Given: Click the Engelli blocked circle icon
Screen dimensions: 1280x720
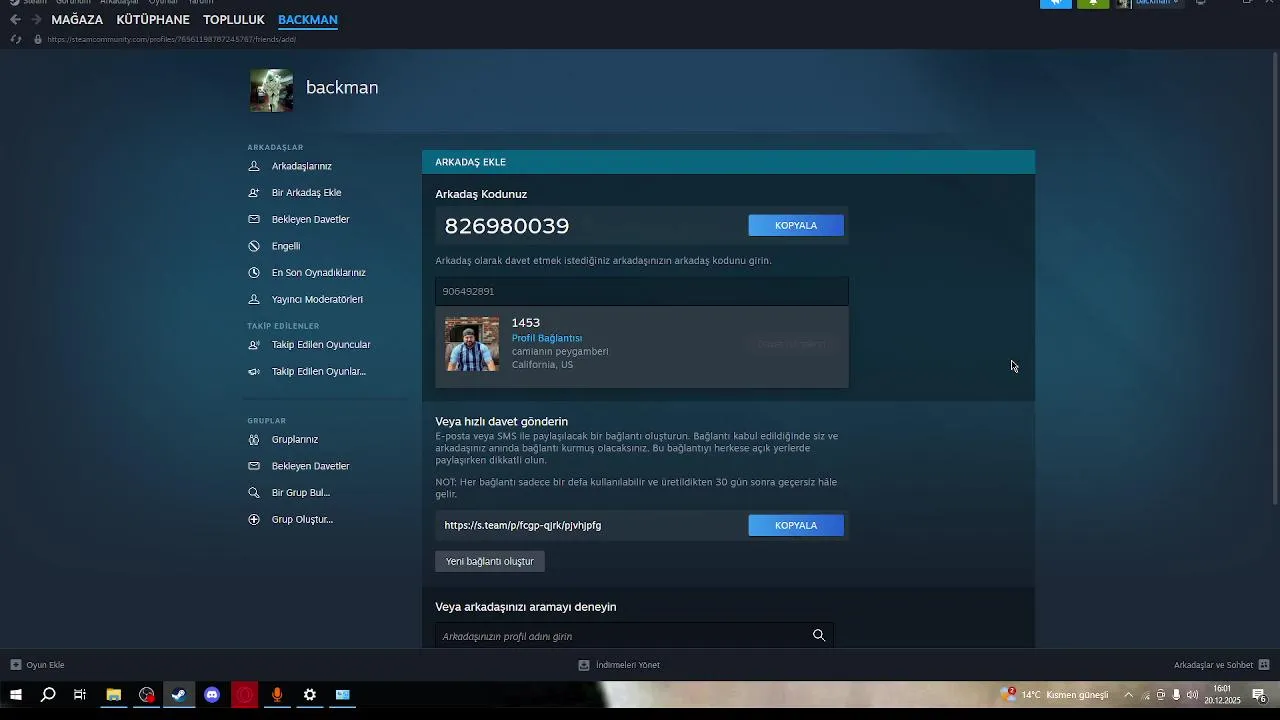Looking at the screenshot, I should click(254, 246).
